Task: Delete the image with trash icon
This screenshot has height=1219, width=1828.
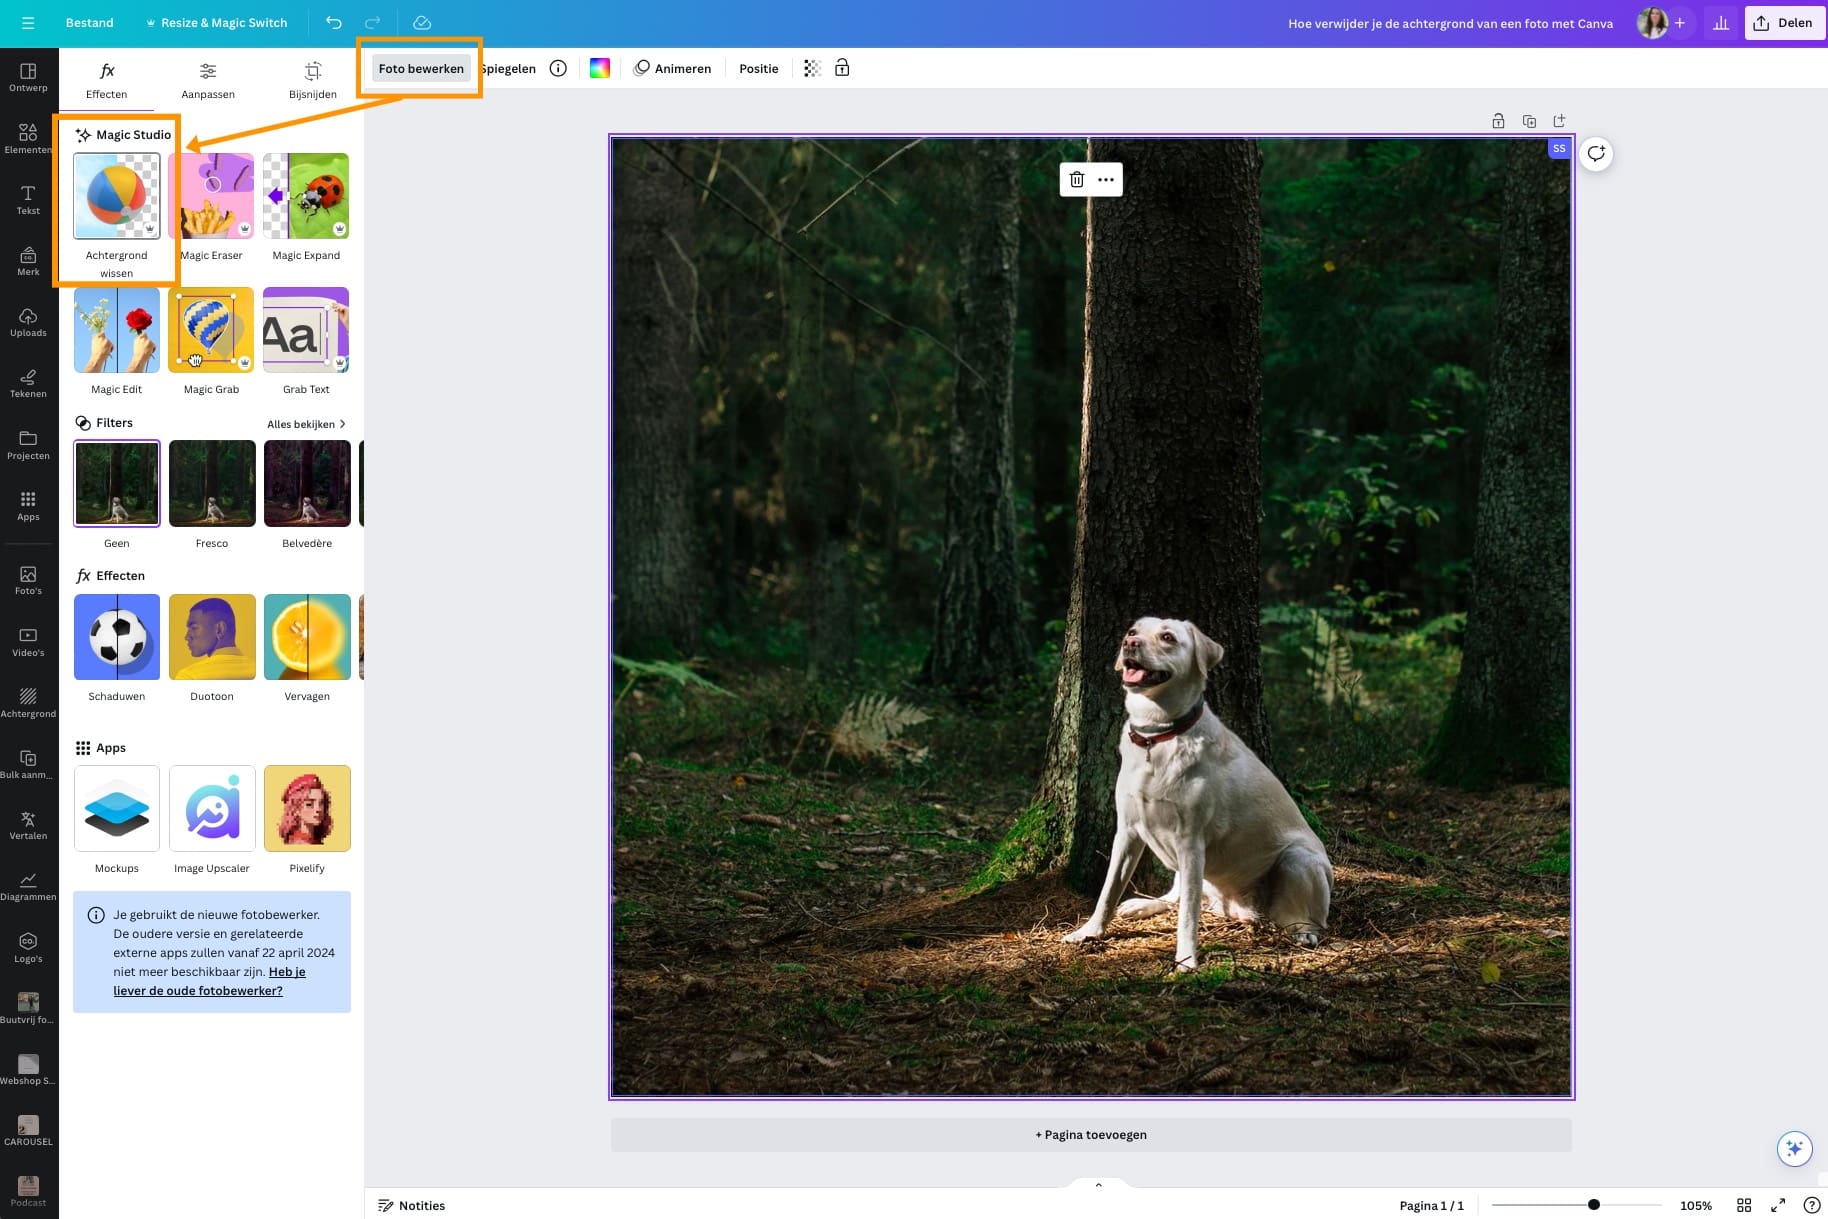Action: coord(1077,179)
